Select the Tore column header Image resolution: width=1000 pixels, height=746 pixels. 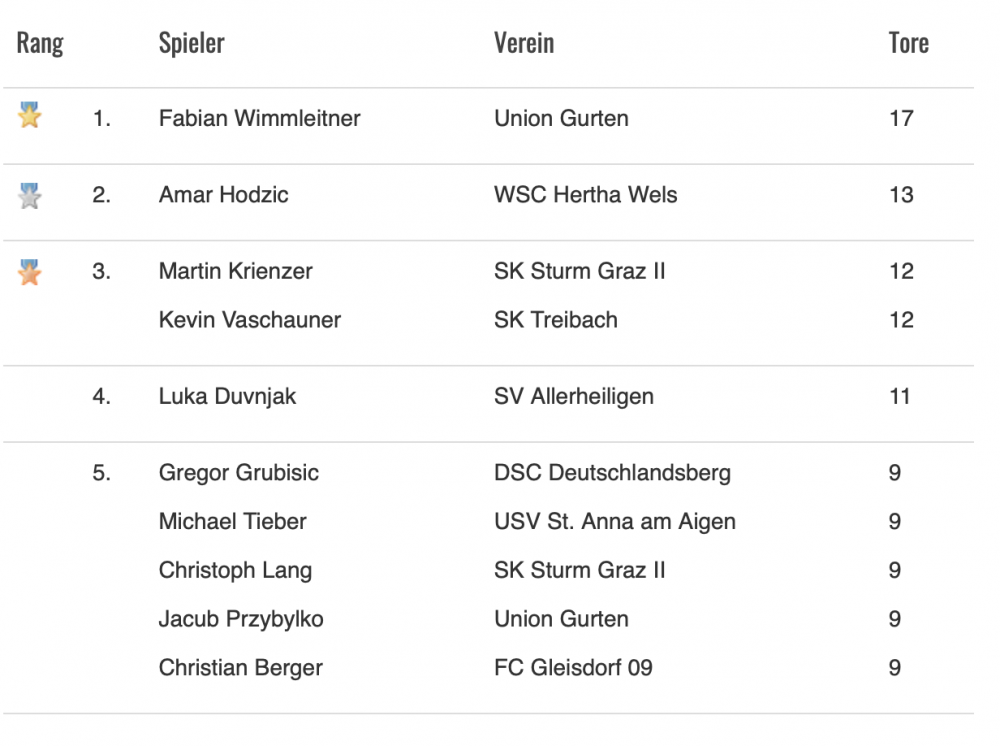[909, 43]
